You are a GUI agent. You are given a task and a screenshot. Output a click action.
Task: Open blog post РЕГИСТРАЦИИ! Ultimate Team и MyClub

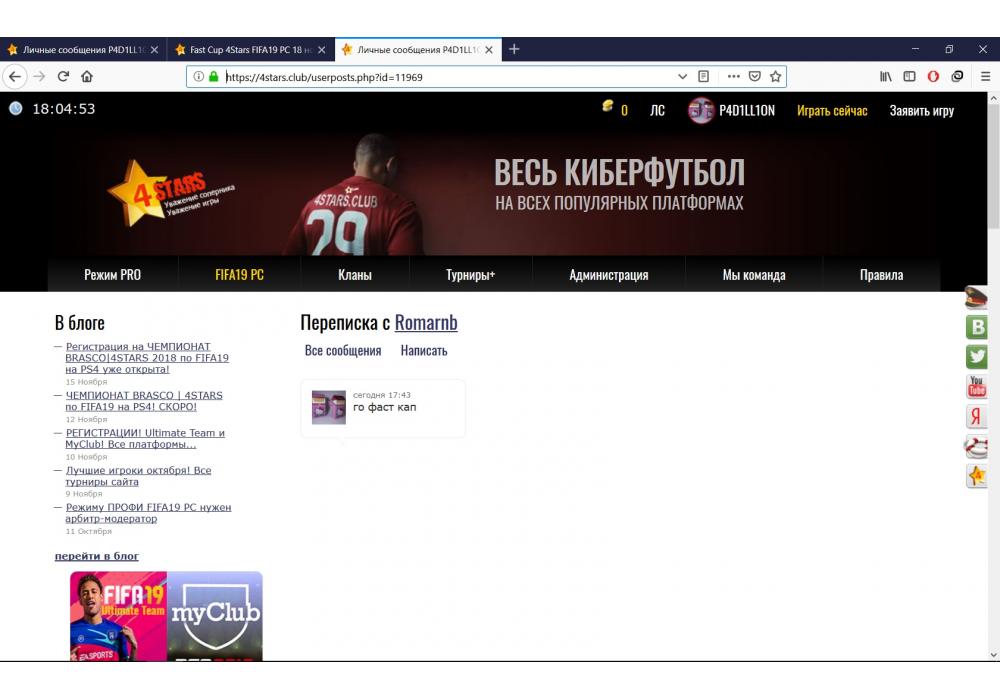(x=145, y=439)
